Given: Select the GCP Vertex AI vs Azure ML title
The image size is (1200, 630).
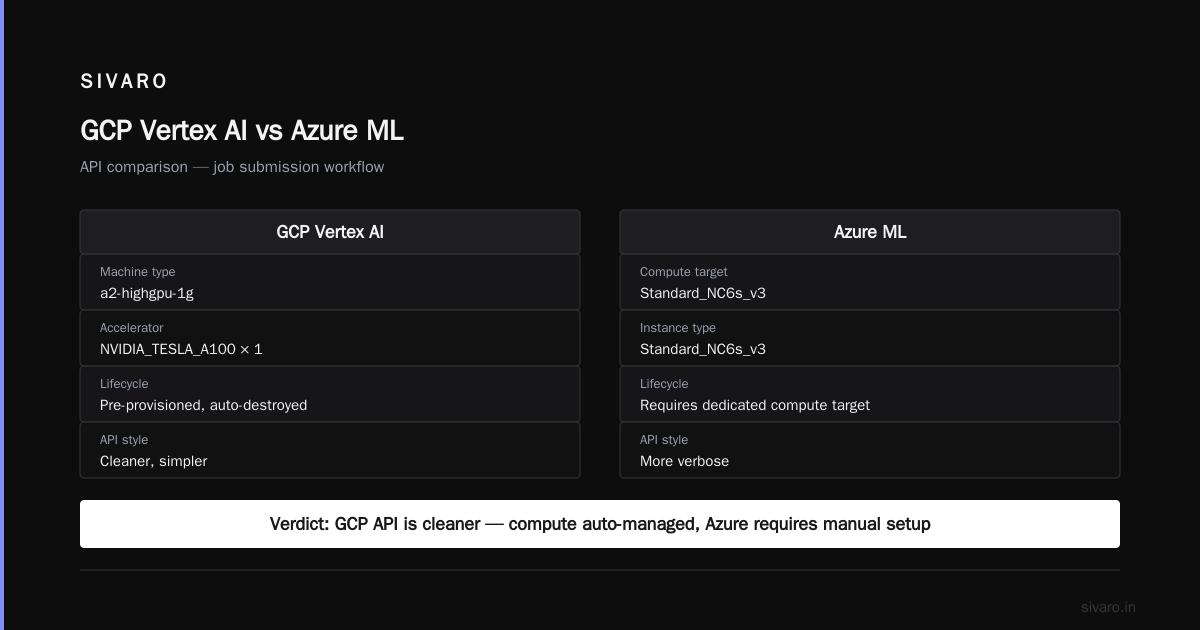Looking at the screenshot, I should (242, 131).
